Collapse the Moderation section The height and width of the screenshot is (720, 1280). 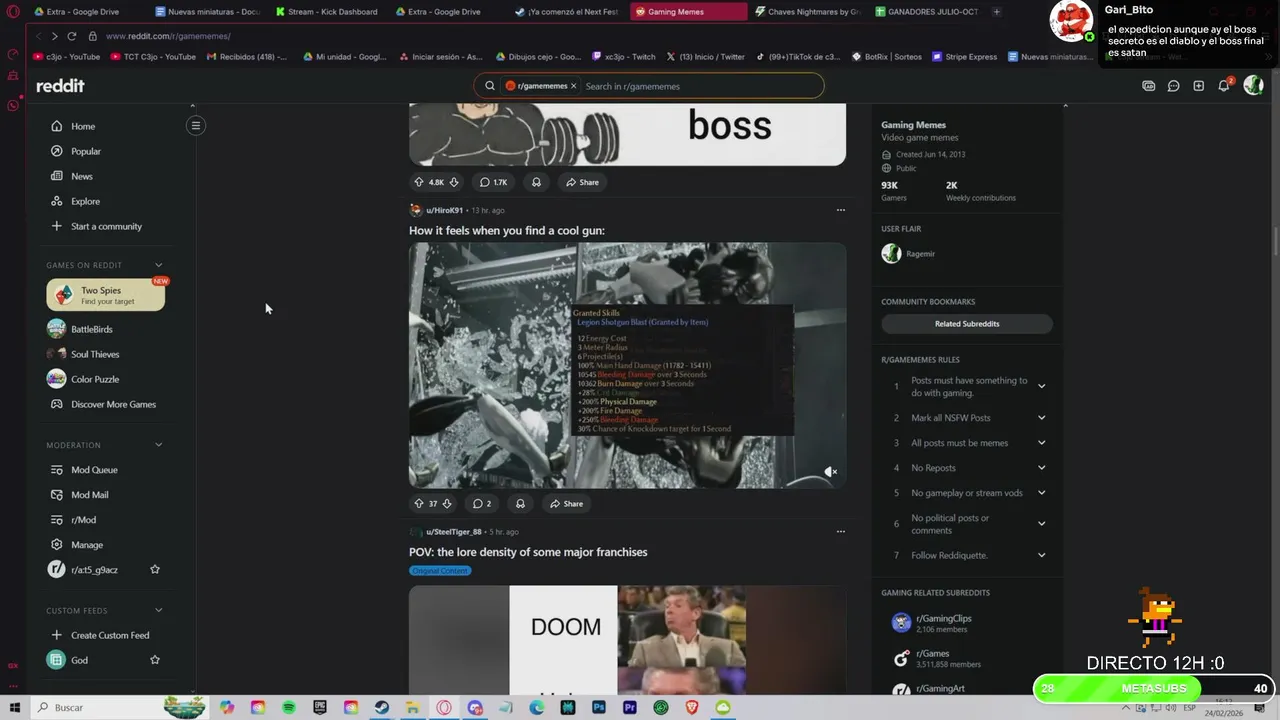pos(158,445)
